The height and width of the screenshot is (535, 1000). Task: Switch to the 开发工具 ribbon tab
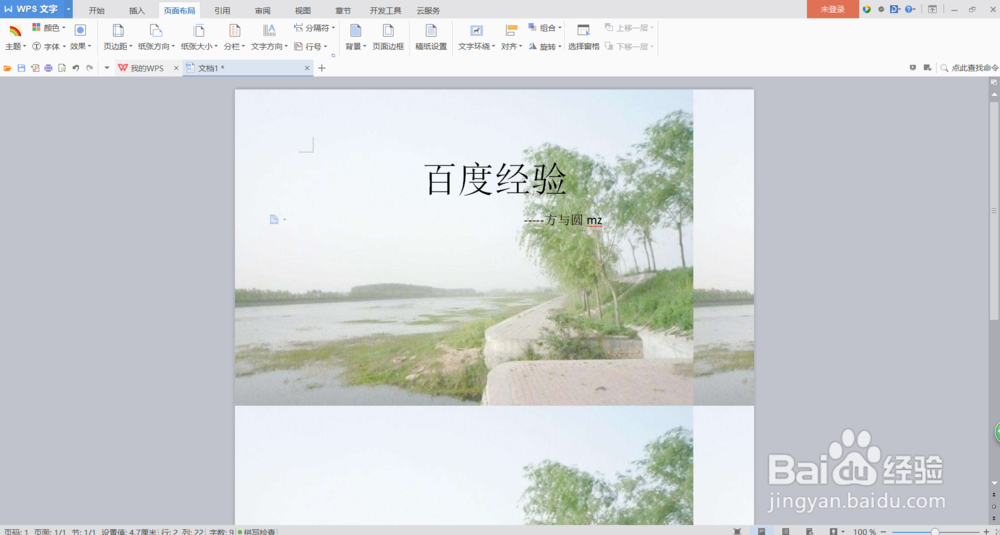pyautogui.click(x=386, y=10)
